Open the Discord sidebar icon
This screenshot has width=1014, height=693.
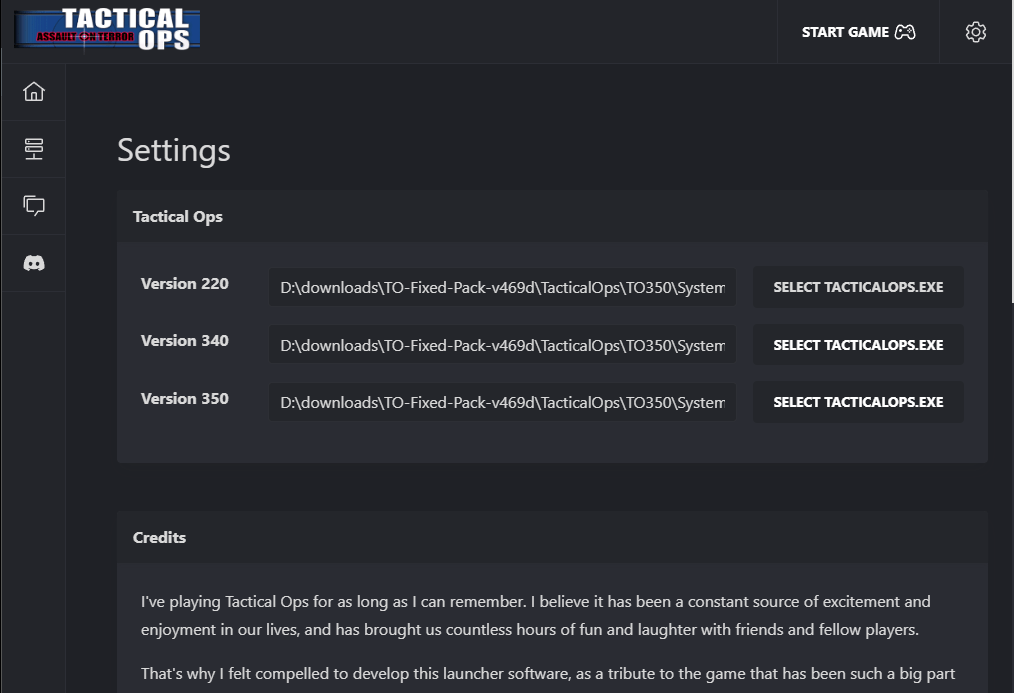tap(34, 263)
